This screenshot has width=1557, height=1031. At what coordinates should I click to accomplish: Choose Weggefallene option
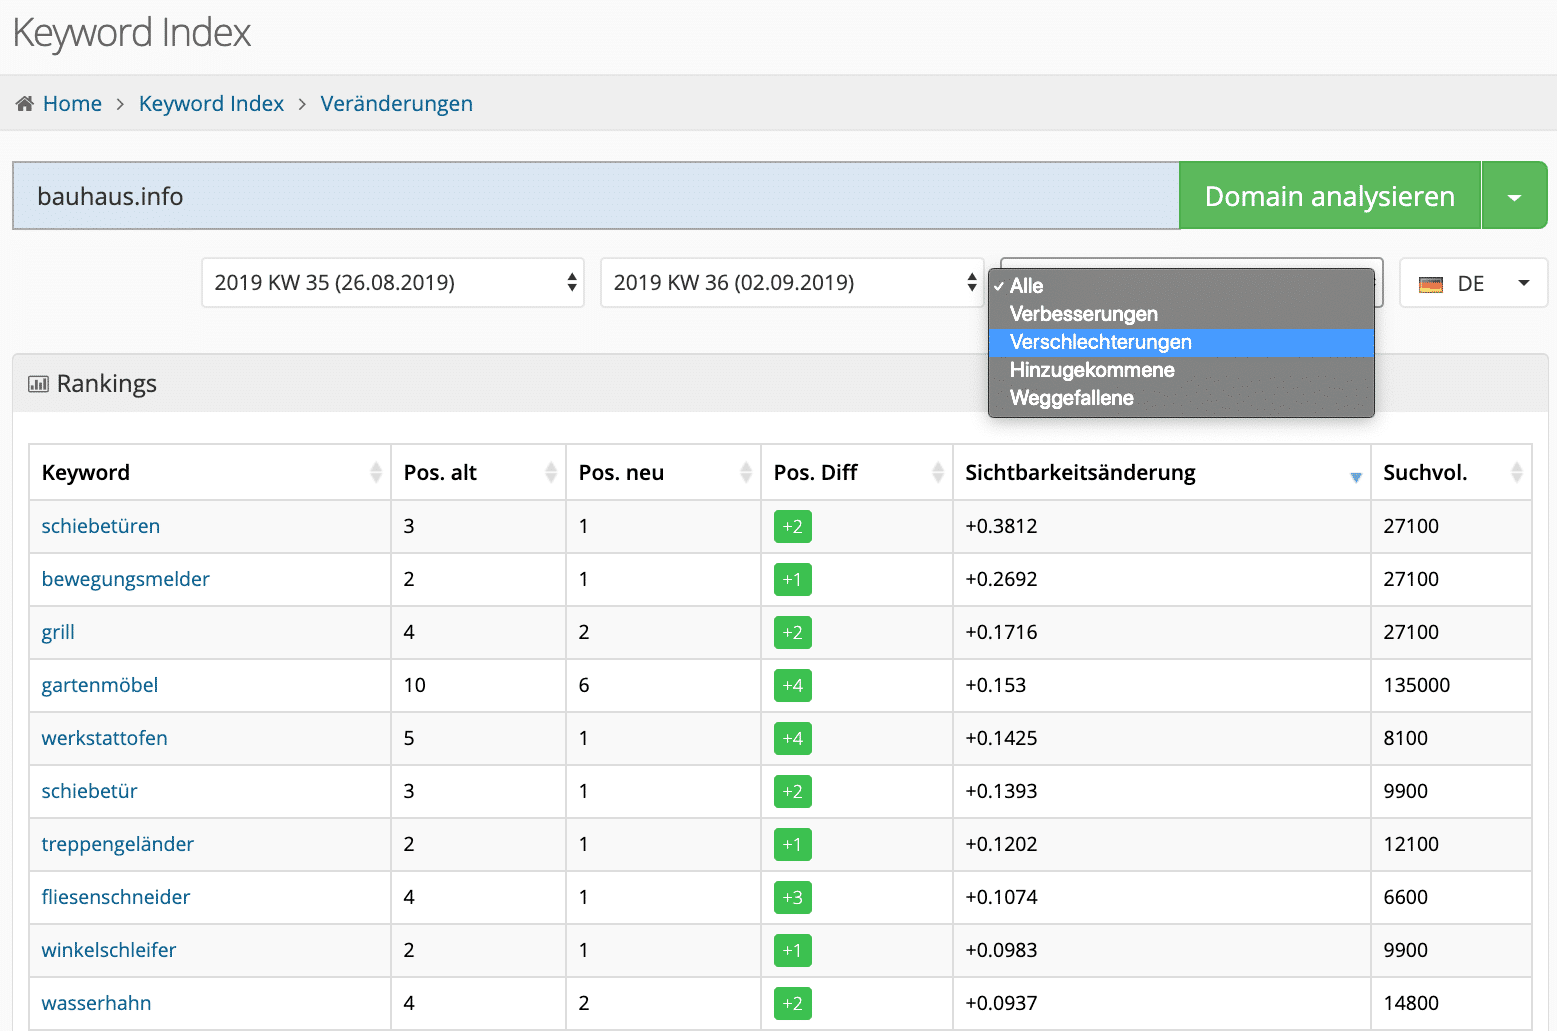(1181, 398)
